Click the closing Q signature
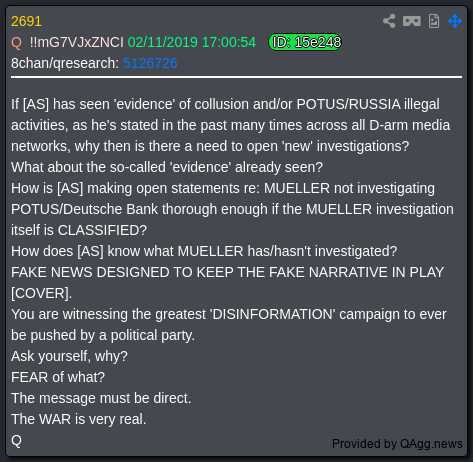 pyautogui.click(x=16, y=441)
